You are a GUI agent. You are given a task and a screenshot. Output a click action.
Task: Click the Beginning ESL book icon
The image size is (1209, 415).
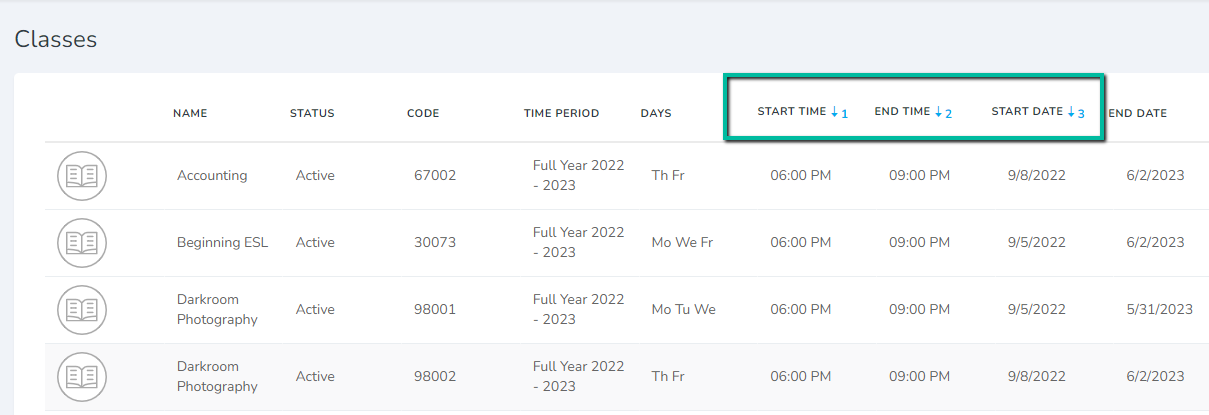(81, 243)
